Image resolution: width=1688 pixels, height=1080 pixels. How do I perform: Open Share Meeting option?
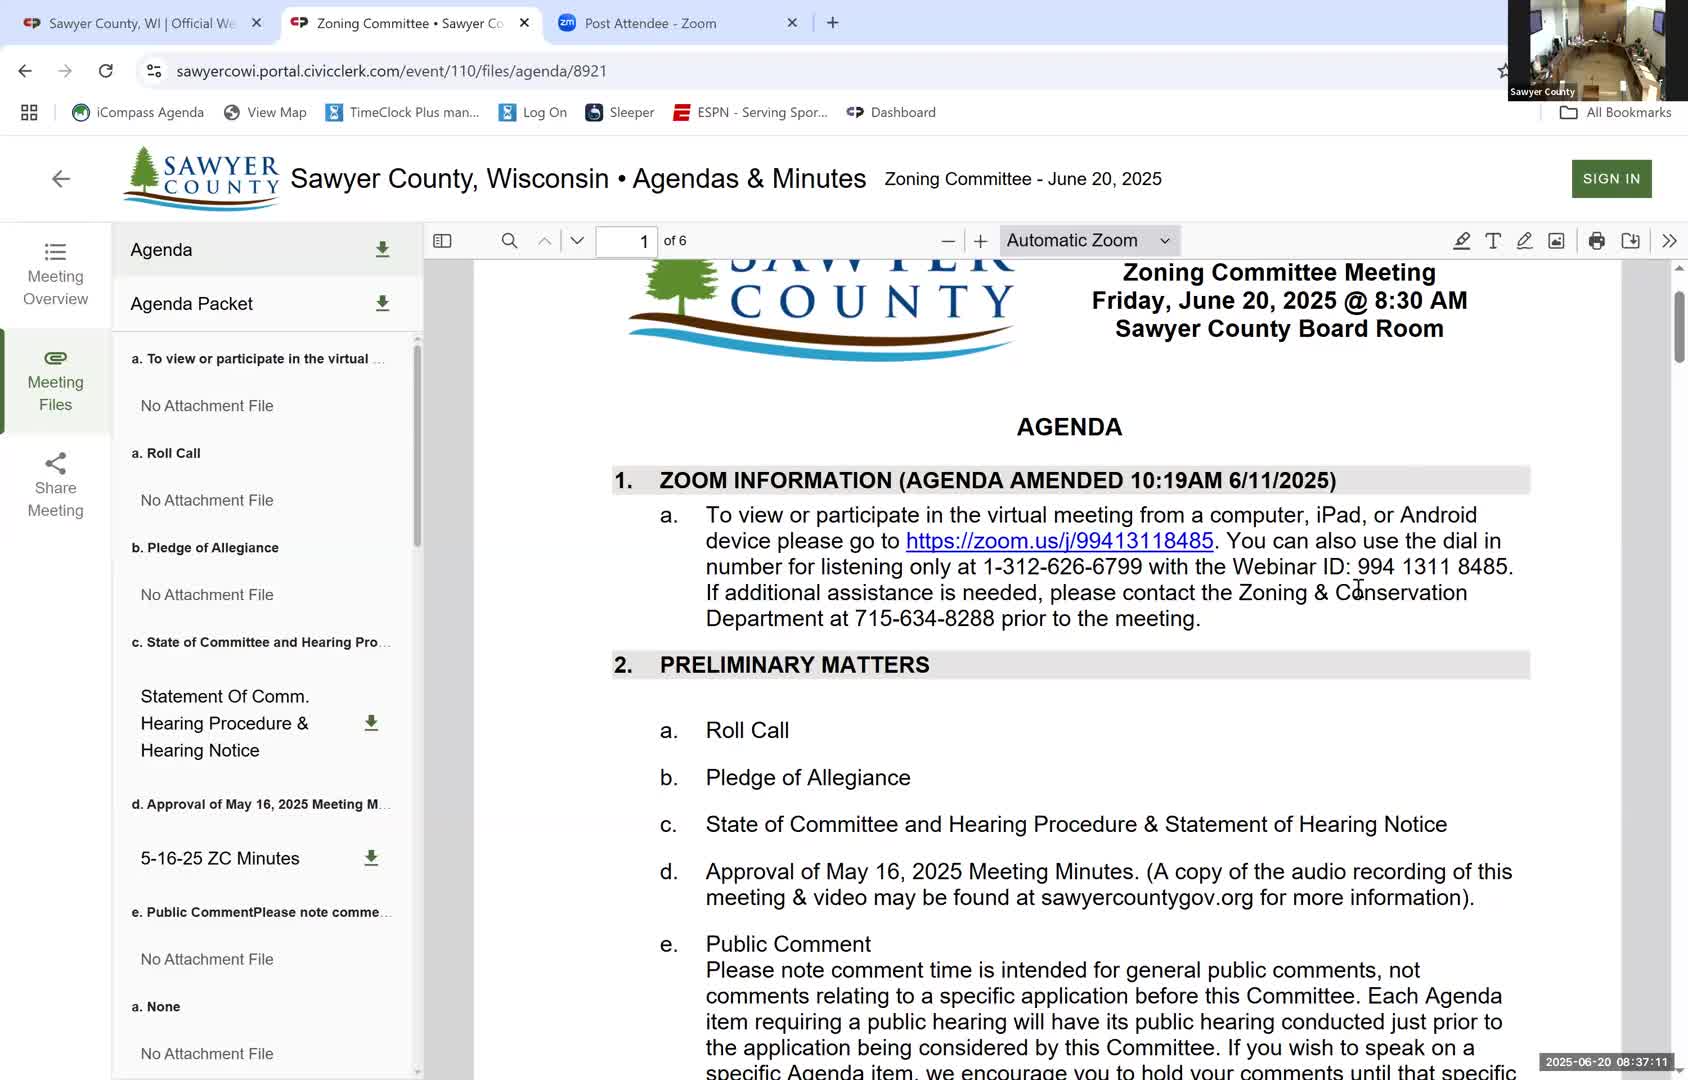pos(55,487)
